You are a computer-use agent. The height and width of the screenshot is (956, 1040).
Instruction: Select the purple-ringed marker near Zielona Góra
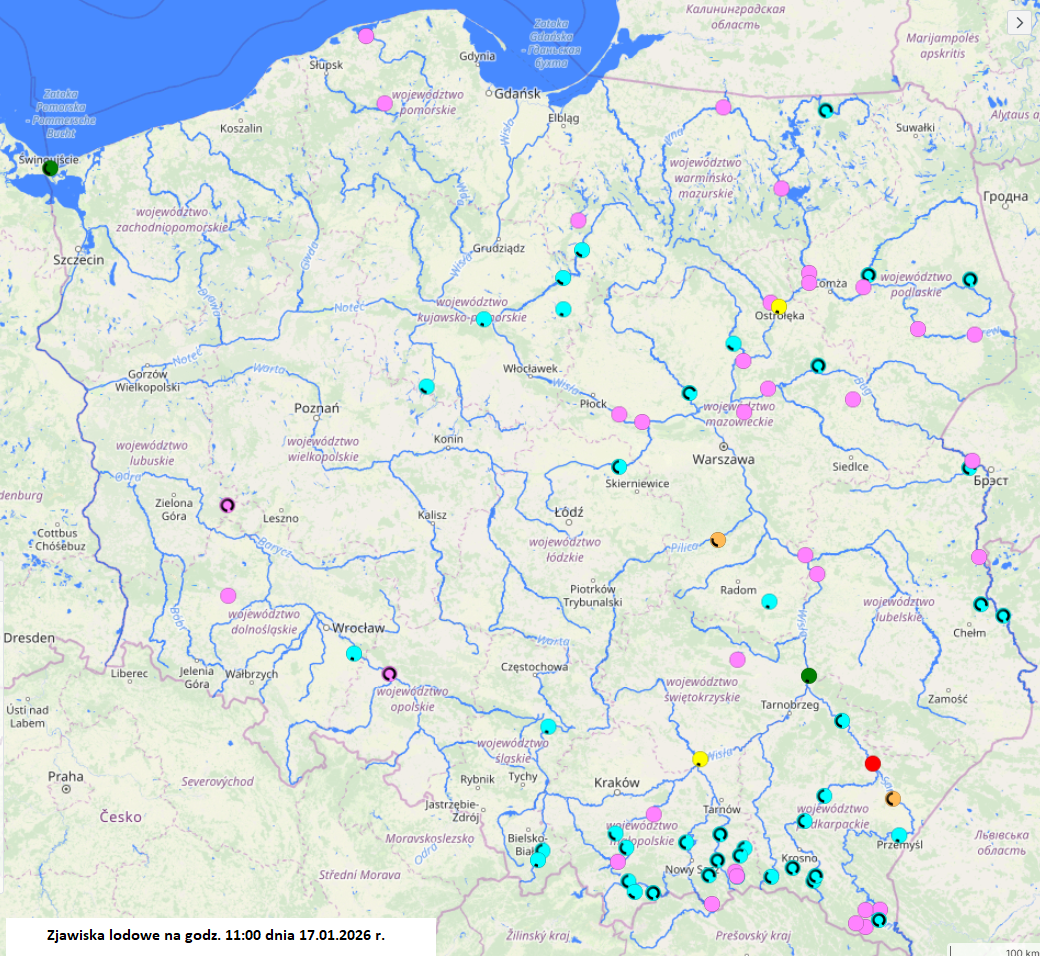pyautogui.click(x=228, y=506)
